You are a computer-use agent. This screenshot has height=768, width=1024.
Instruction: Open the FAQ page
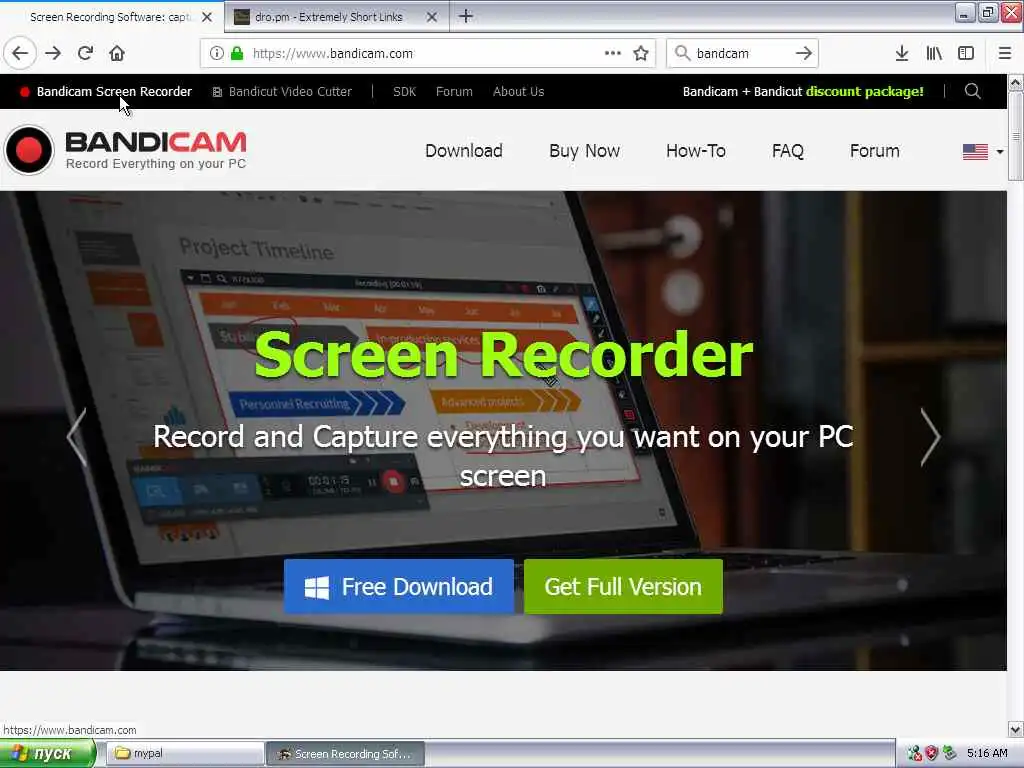click(788, 151)
